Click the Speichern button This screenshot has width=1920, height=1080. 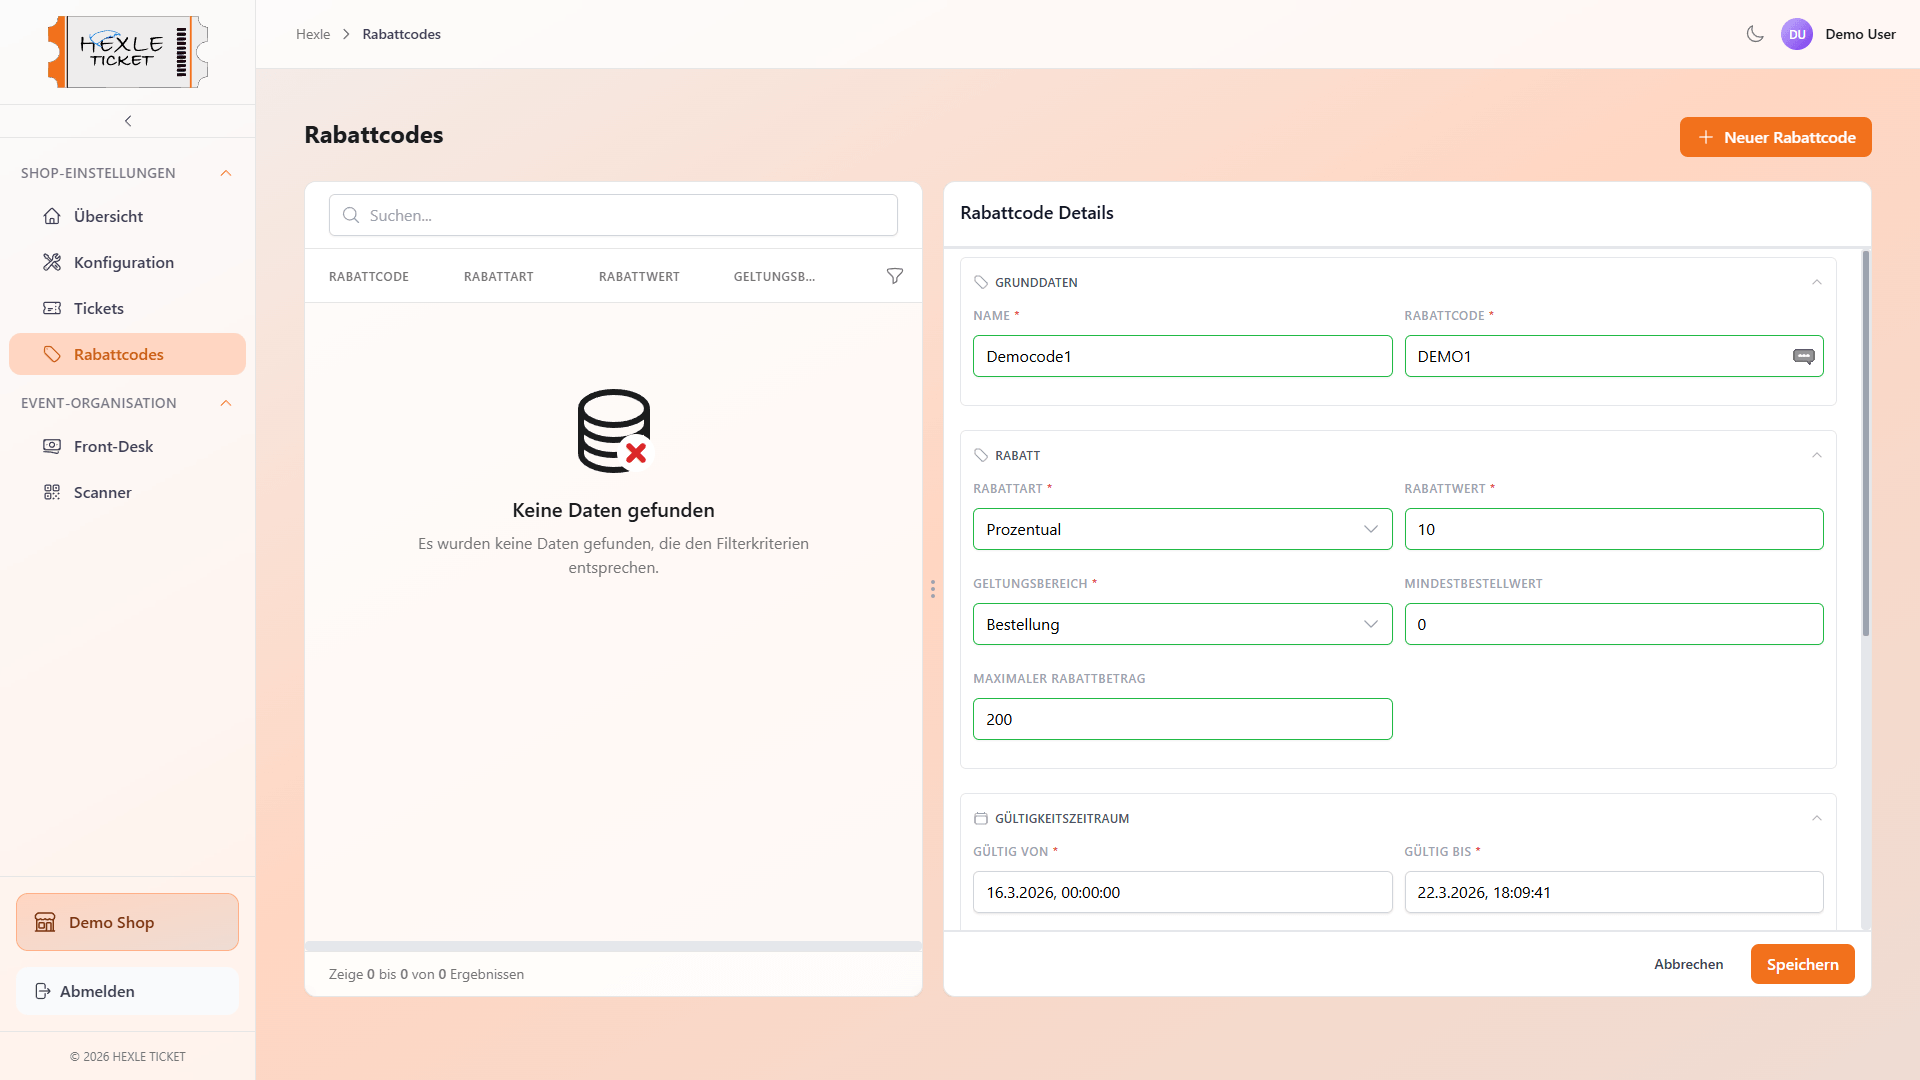click(1802, 964)
